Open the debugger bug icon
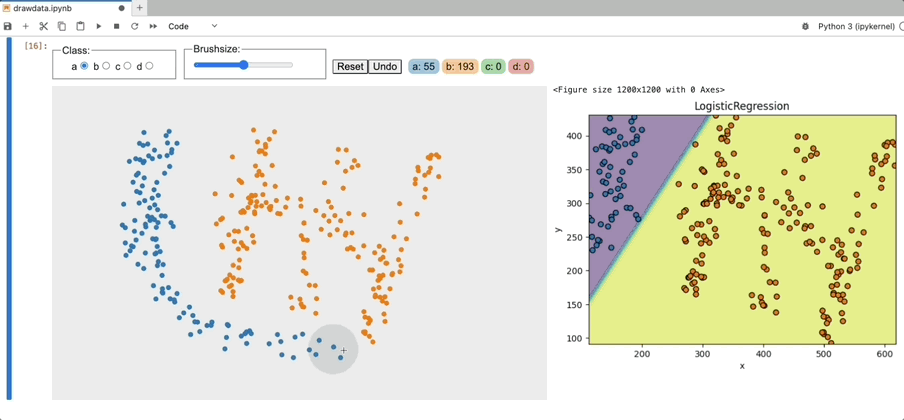This screenshot has height=420, width=904. (x=805, y=27)
